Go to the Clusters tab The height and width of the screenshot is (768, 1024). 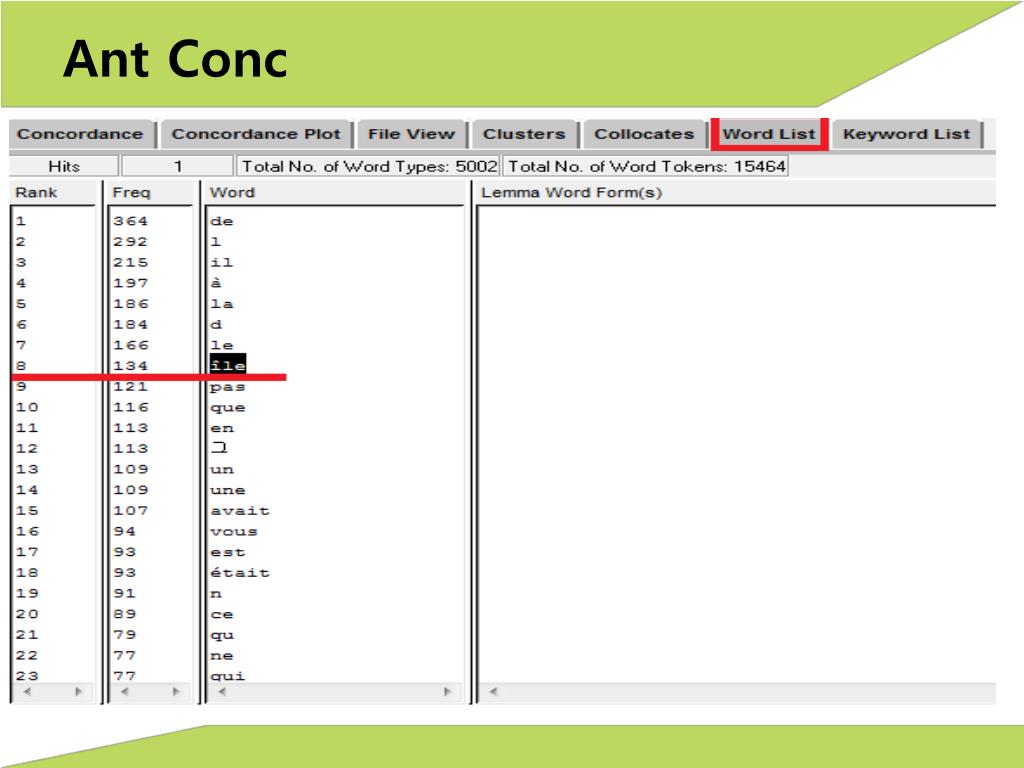[524, 134]
